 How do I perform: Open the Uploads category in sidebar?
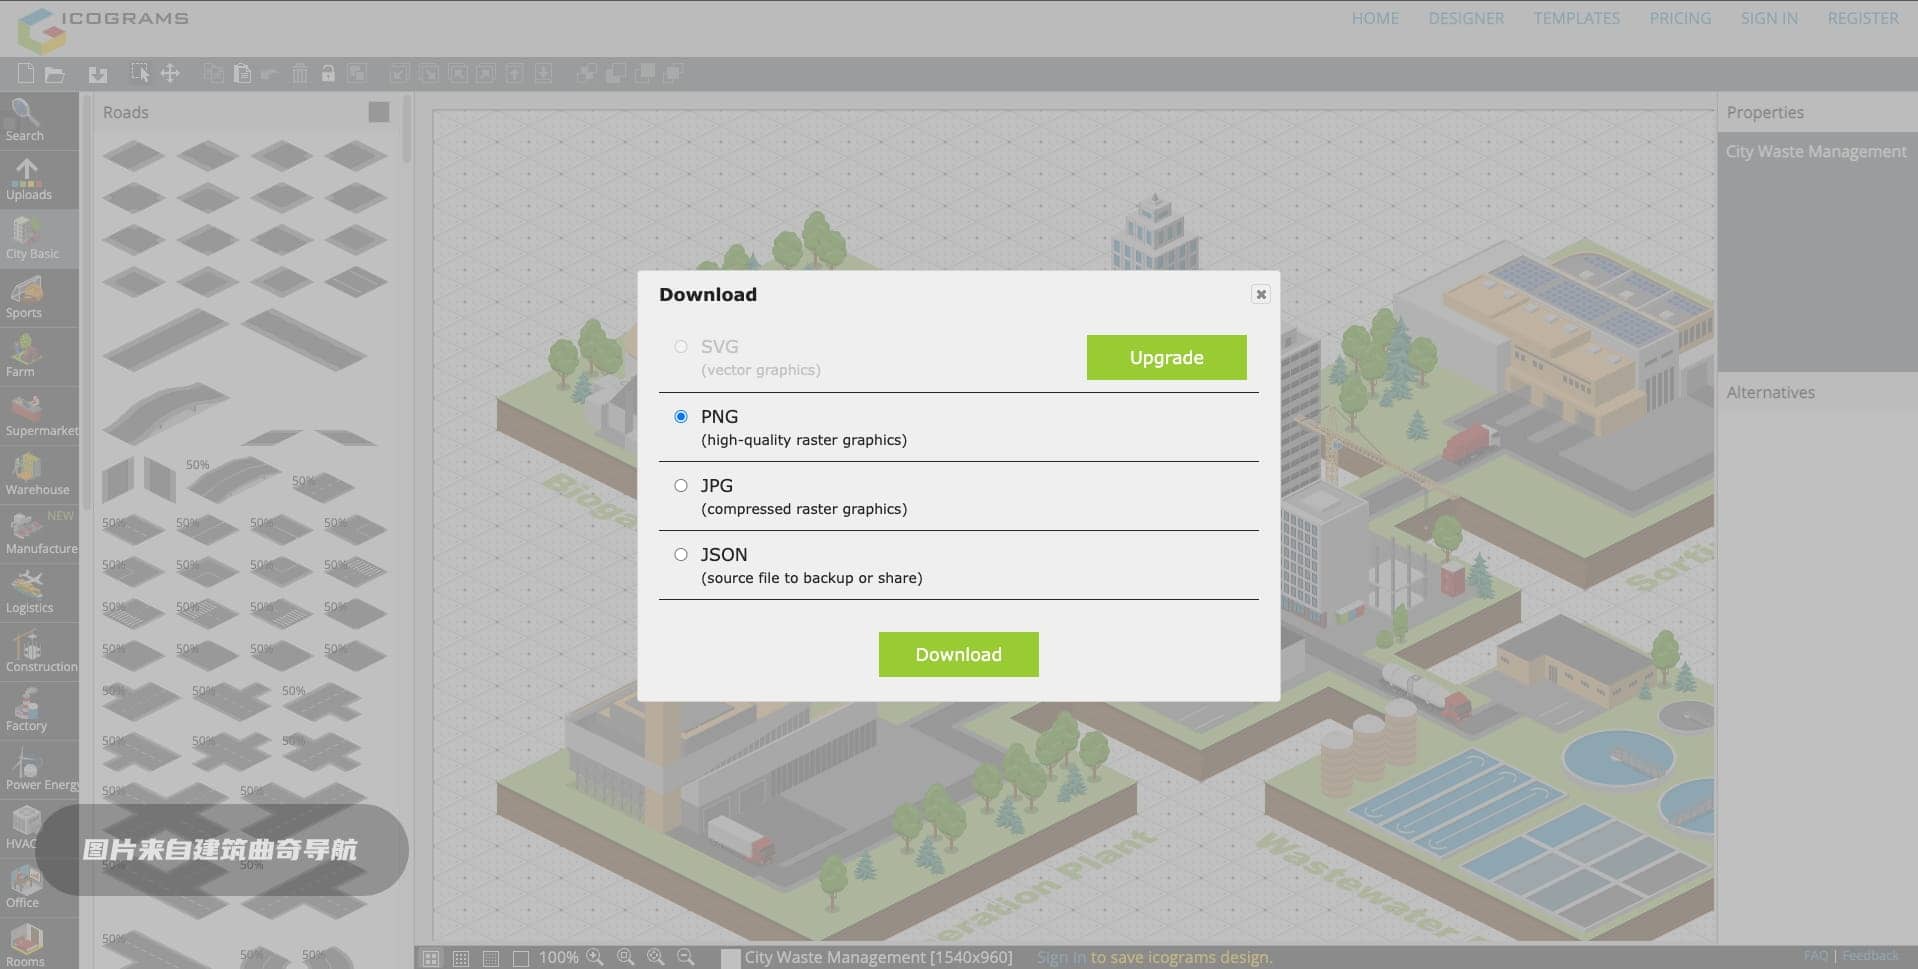tap(28, 179)
